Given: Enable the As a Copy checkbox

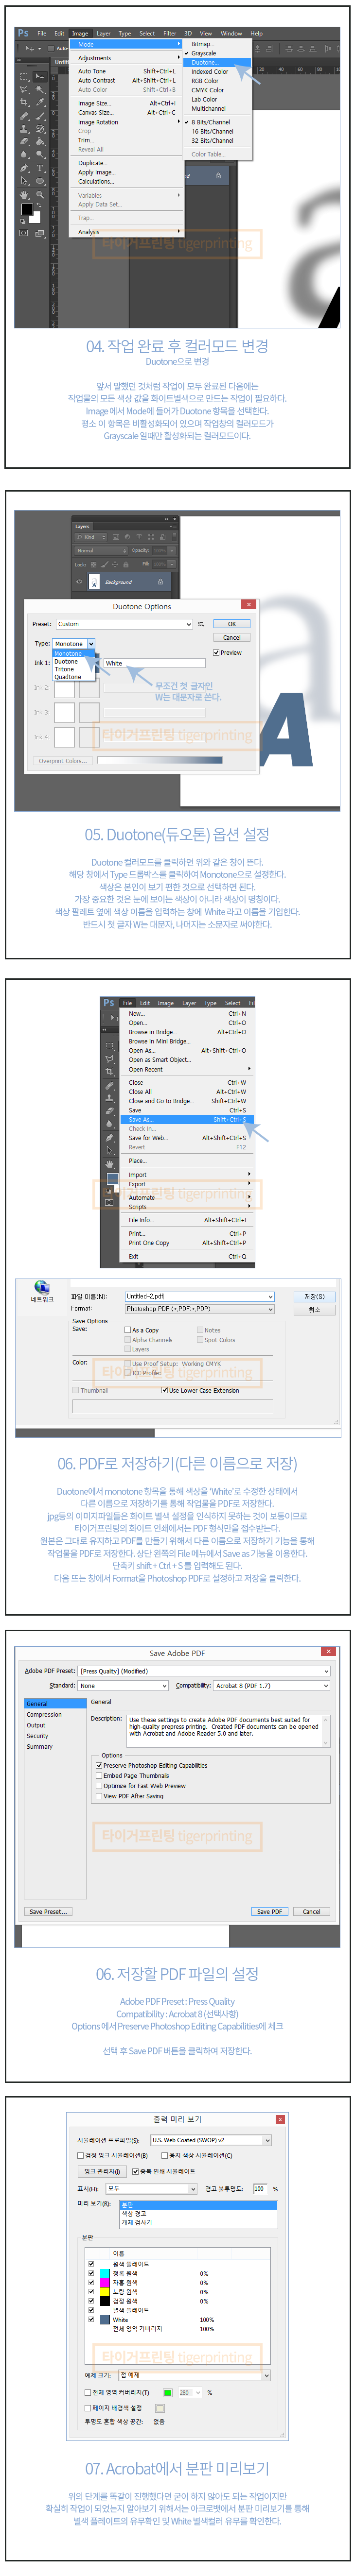Looking at the screenshot, I should 128,1330.
